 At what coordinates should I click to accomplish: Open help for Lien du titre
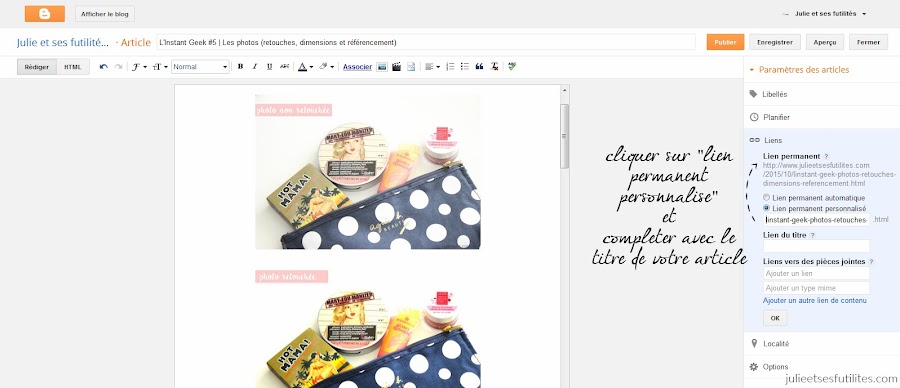812,235
